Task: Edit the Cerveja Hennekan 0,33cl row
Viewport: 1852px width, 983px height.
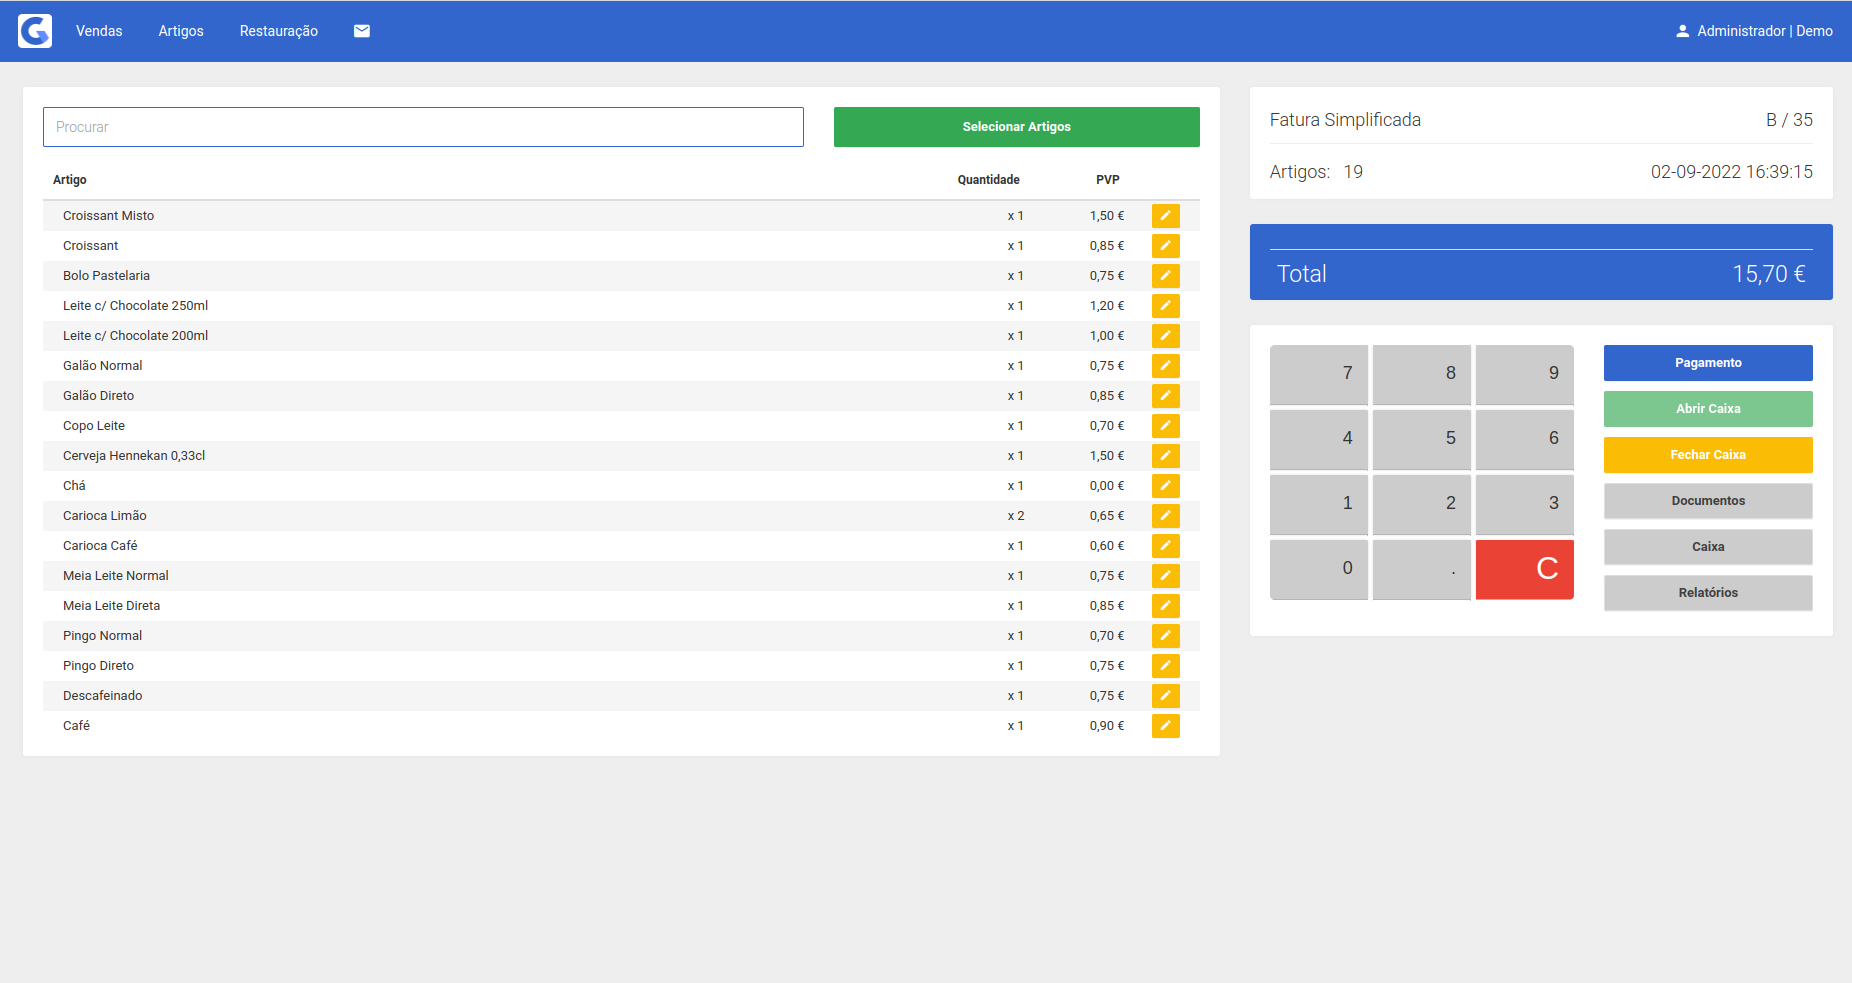Action: coord(1165,456)
